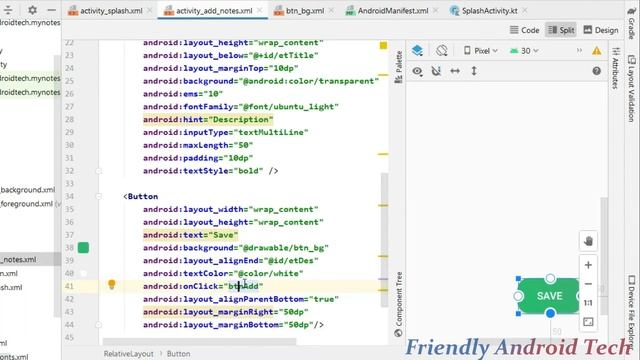The height and width of the screenshot is (360, 640).
Task: Click the expand/collapse all project tree icon
Action: click(x=8, y=10)
